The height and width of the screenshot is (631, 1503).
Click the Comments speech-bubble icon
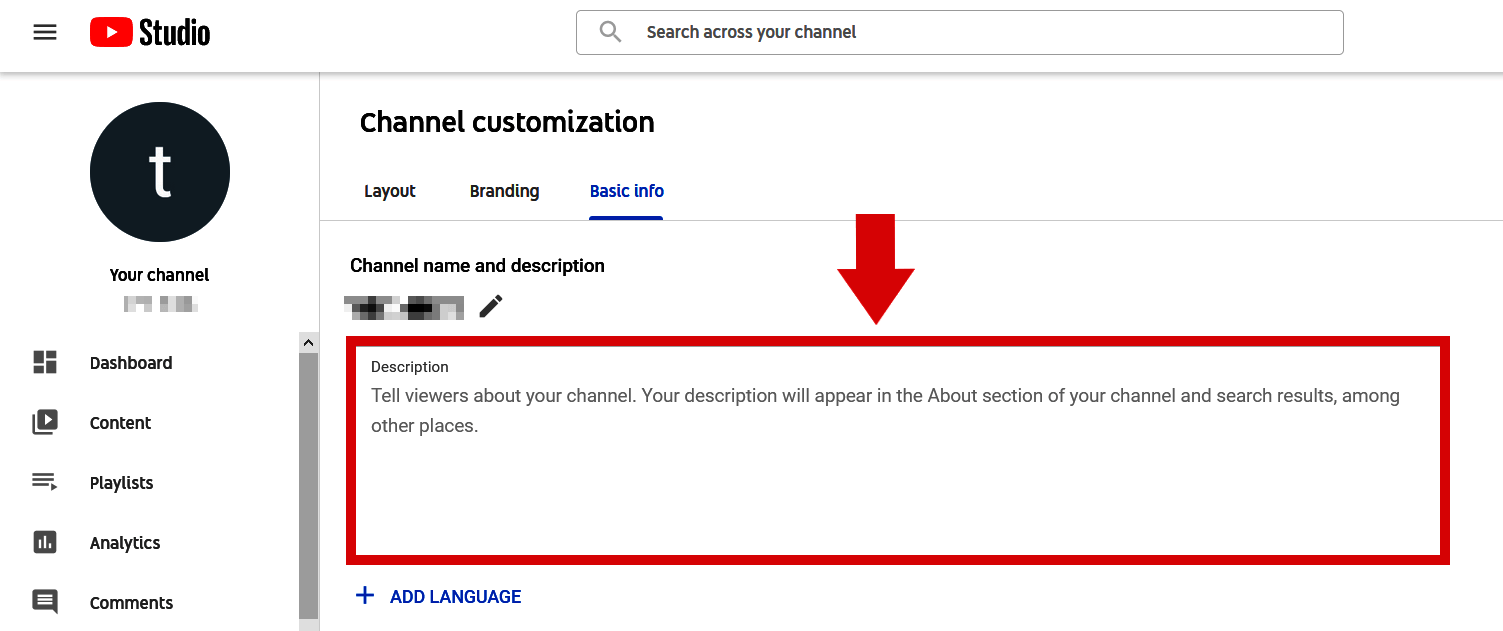(44, 602)
